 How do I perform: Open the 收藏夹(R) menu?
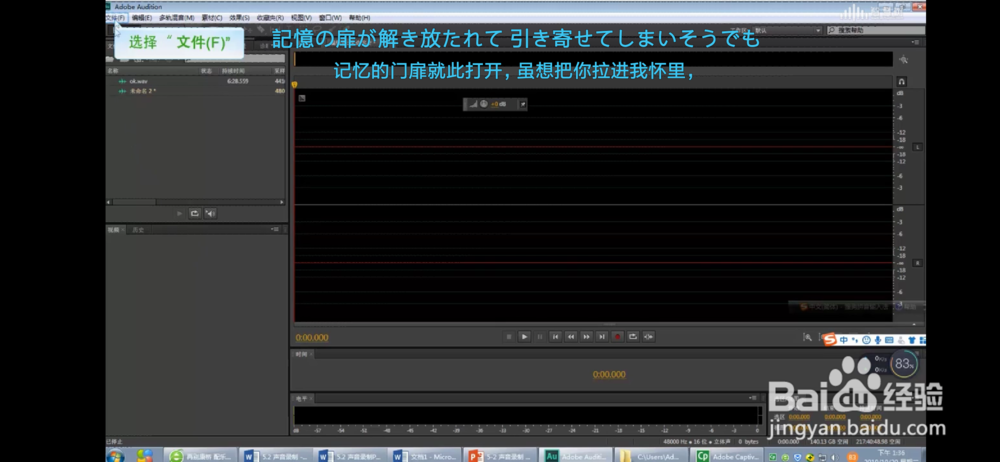270,18
